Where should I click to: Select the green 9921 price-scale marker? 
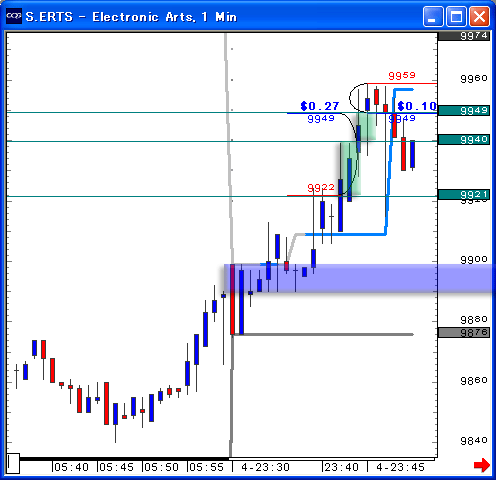464,194
